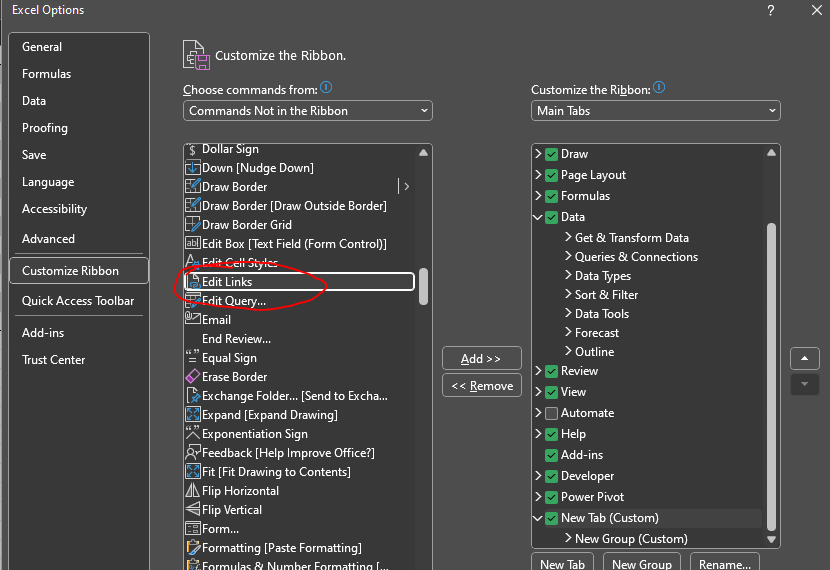The image size is (830, 570).
Task: Expand the Get & Transform Data group
Action: pyautogui.click(x=568, y=237)
